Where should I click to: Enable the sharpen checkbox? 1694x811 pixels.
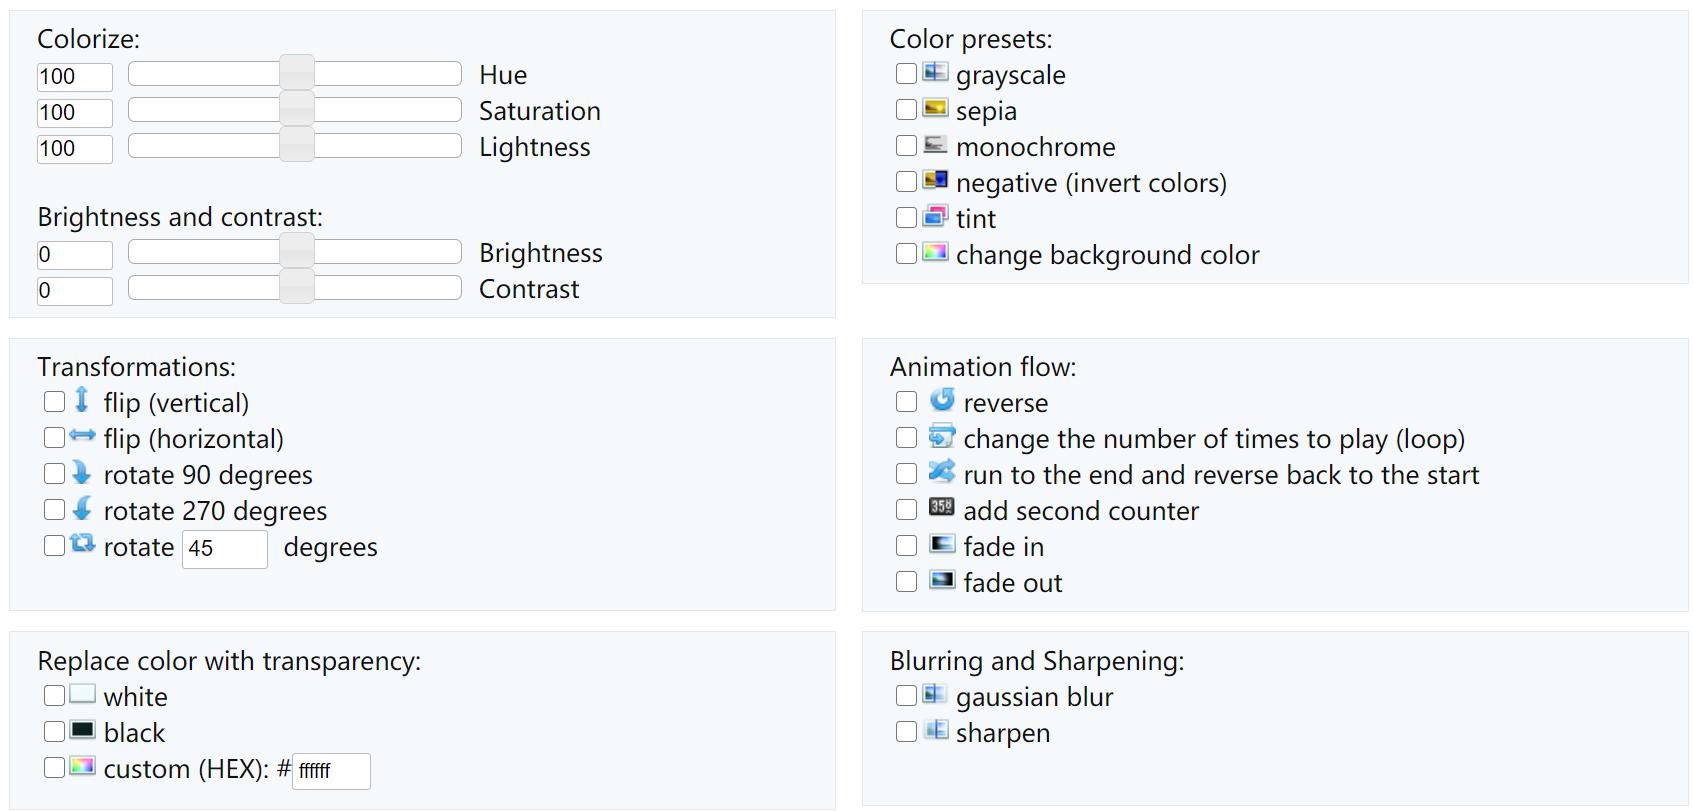click(906, 732)
